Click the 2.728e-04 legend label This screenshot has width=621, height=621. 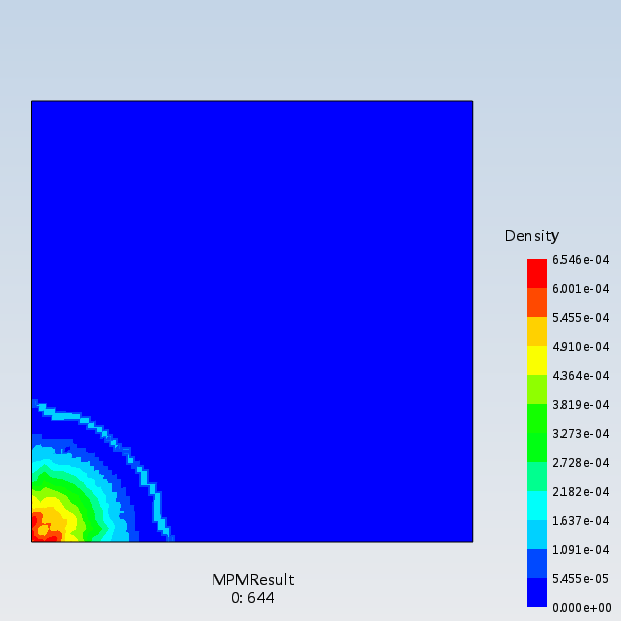[x=581, y=463]
